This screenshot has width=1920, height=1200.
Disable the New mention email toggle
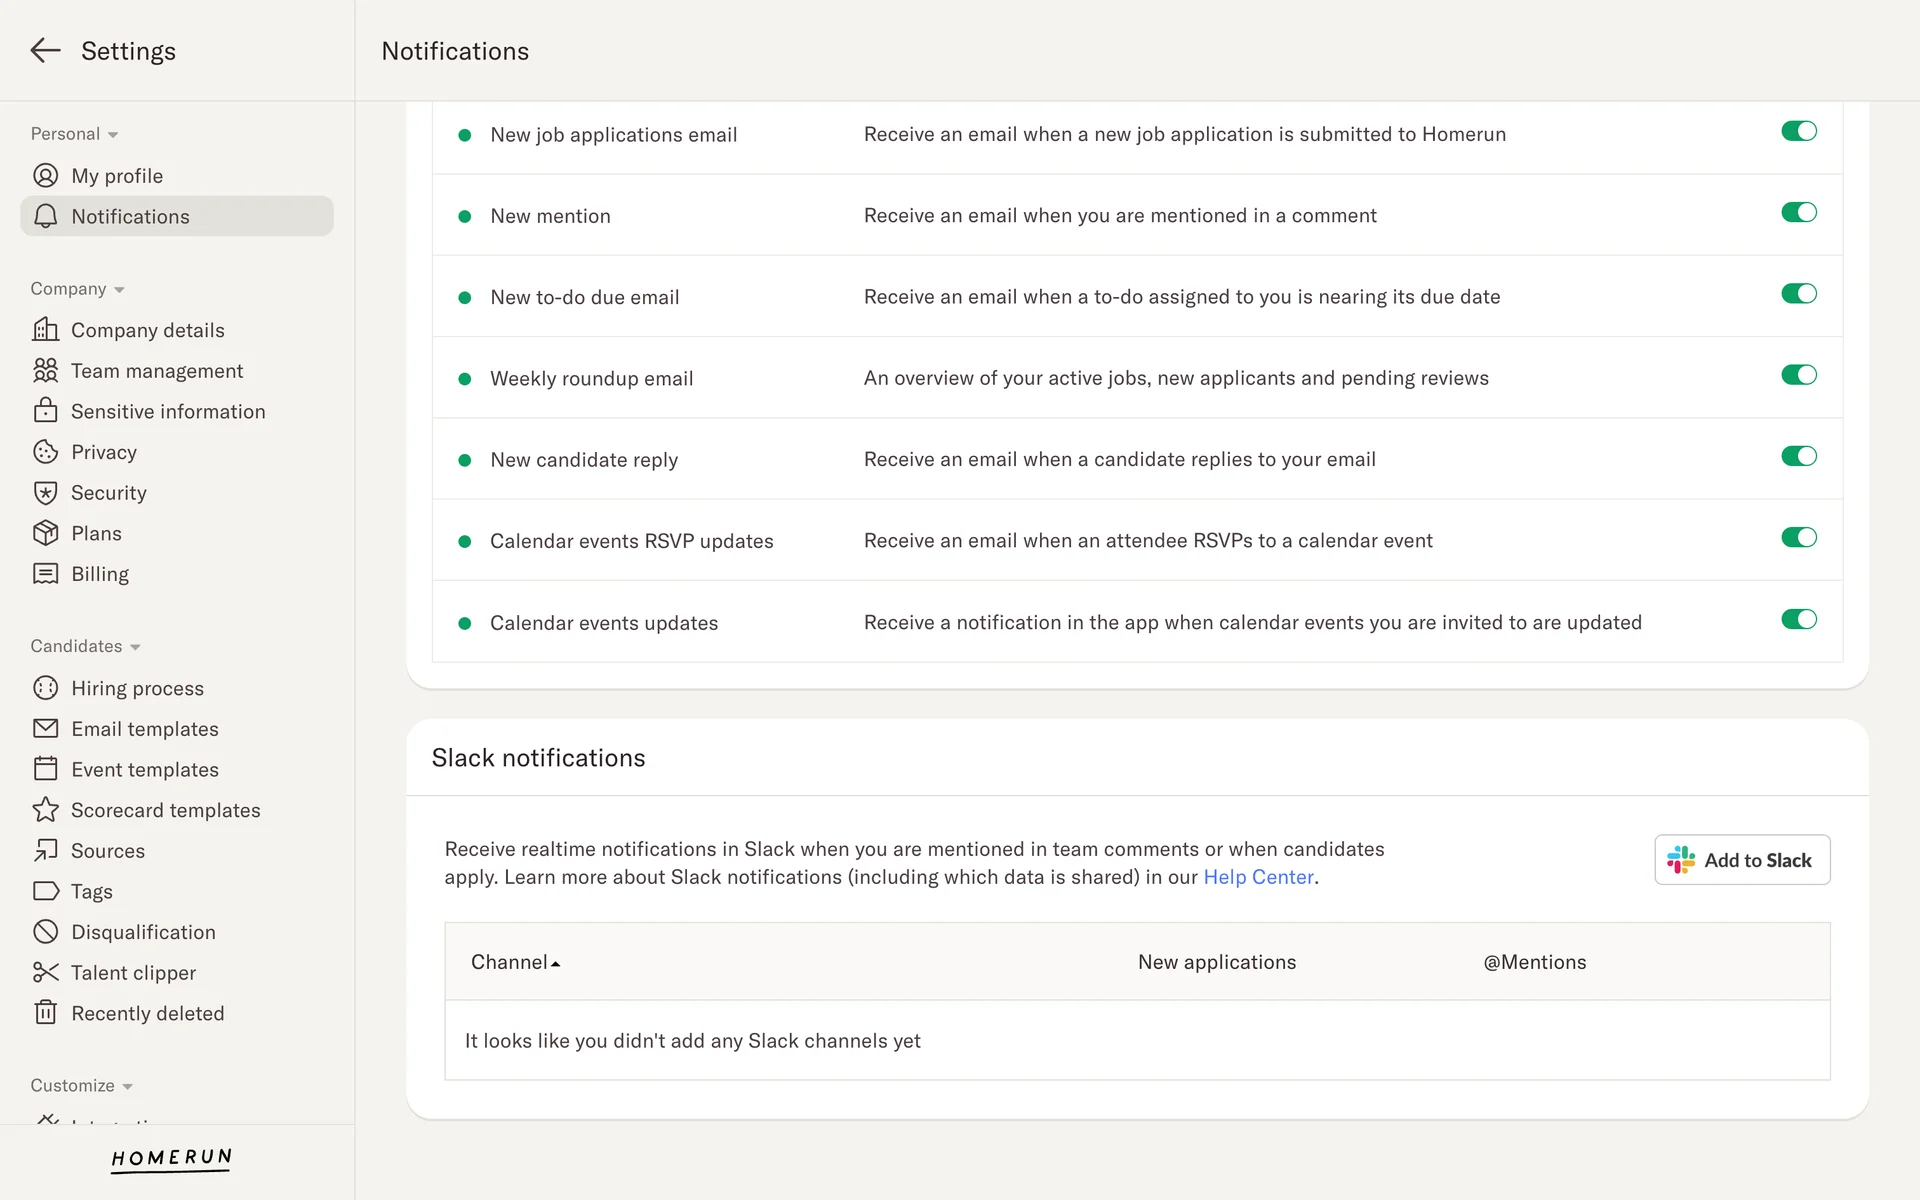pos(1798,213)
